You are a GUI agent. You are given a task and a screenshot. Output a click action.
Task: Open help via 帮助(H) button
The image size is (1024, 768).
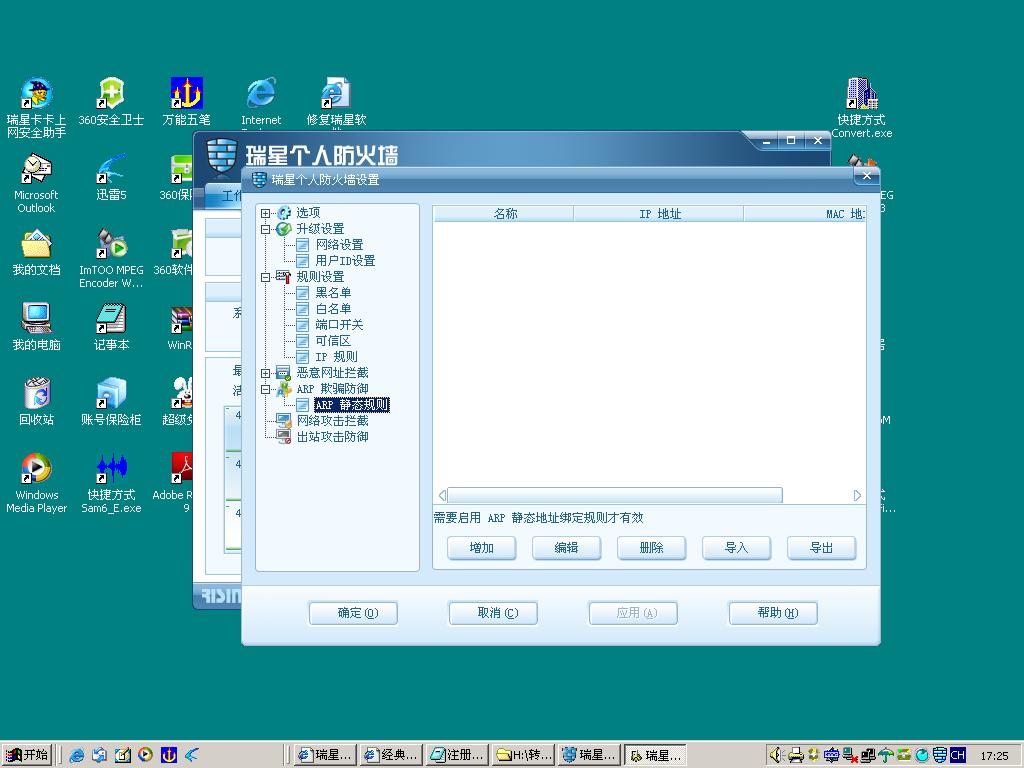(773, 613)
